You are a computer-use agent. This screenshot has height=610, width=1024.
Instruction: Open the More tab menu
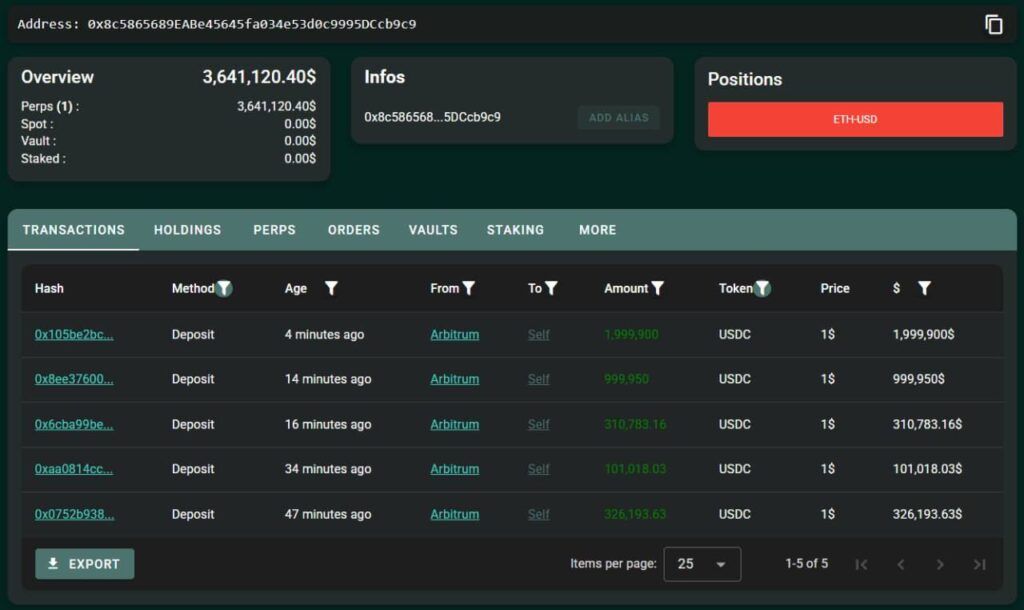tap(597, 230)
